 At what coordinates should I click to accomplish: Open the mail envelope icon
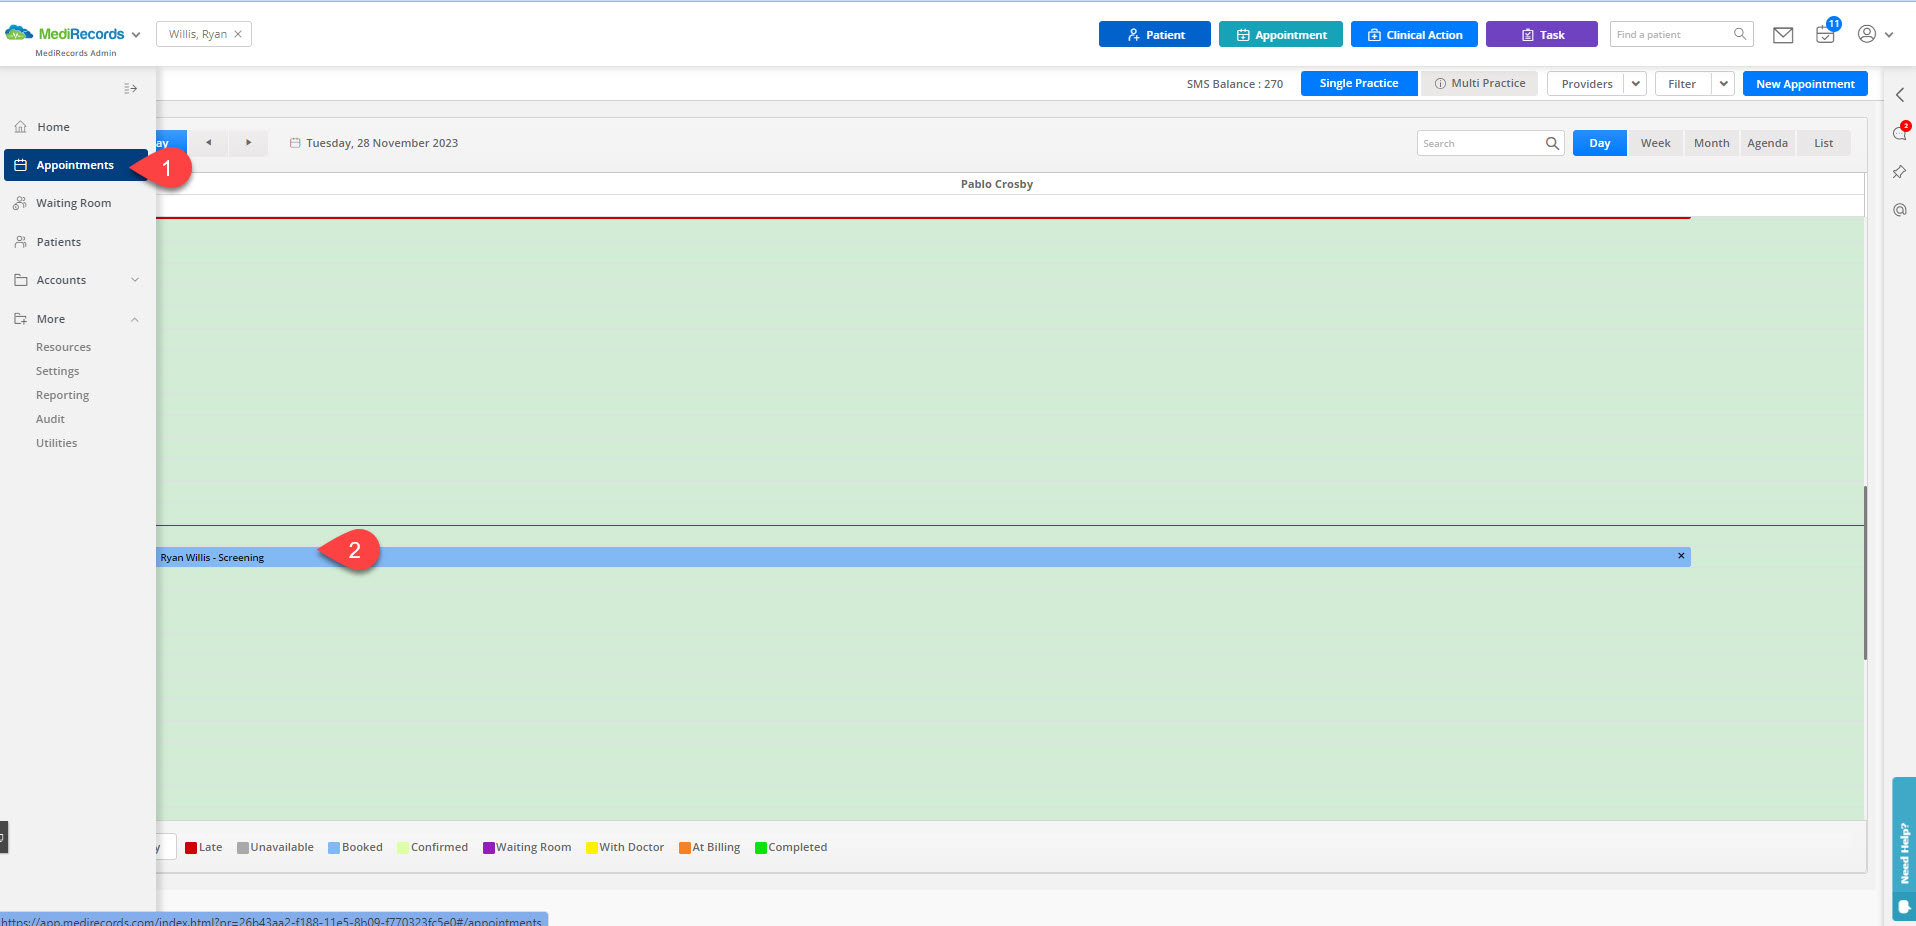click(x=1783, y=35)
